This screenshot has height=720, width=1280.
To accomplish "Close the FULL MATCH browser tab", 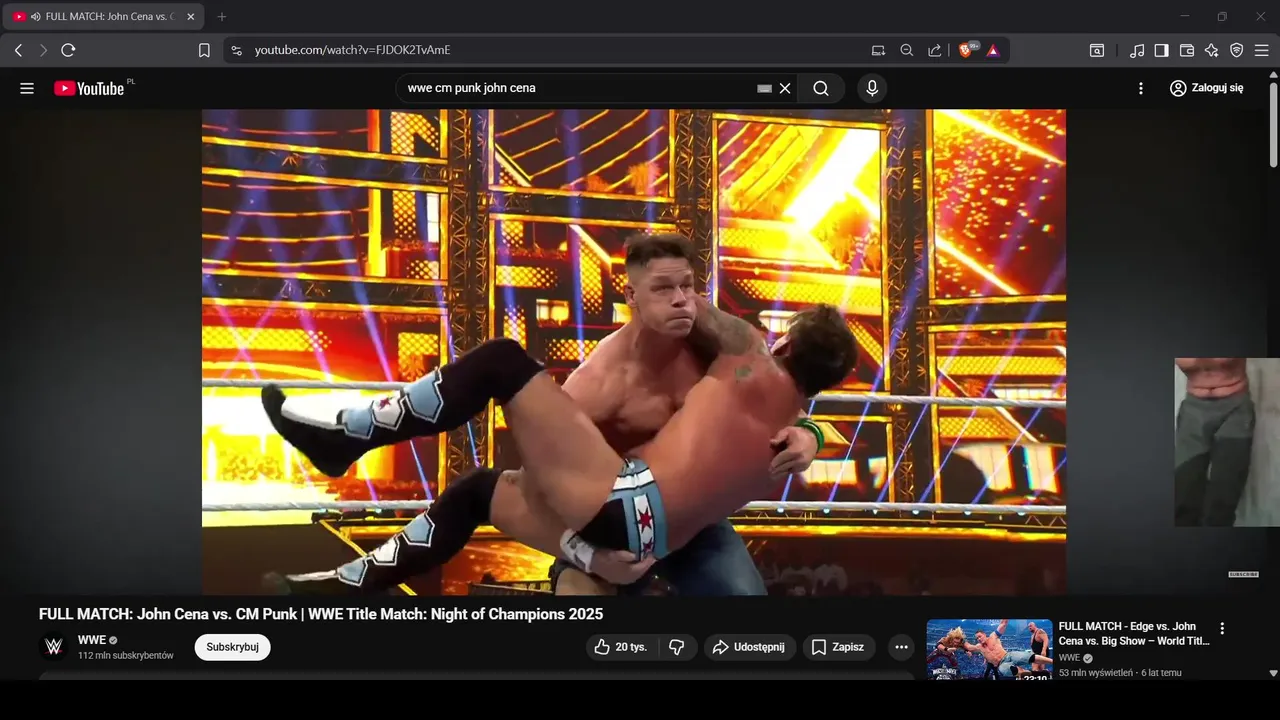I will pyautogui.click(x=190, y=17).
